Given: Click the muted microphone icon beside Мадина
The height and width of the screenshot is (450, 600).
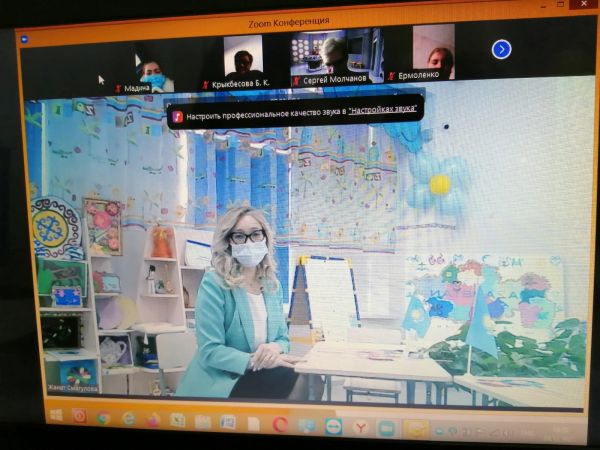Looking at the screenshot, I should (x=119, y=87).
